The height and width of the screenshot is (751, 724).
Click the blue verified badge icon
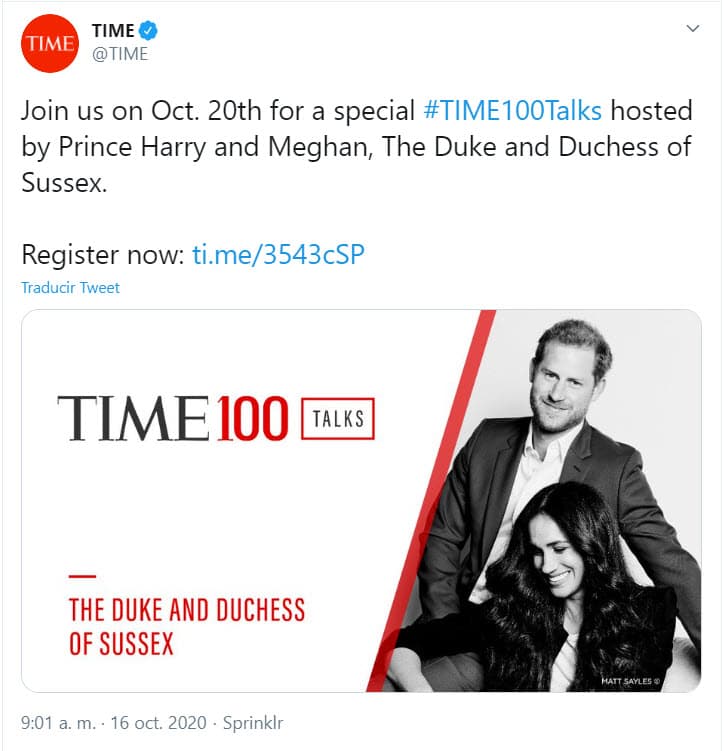150,31
